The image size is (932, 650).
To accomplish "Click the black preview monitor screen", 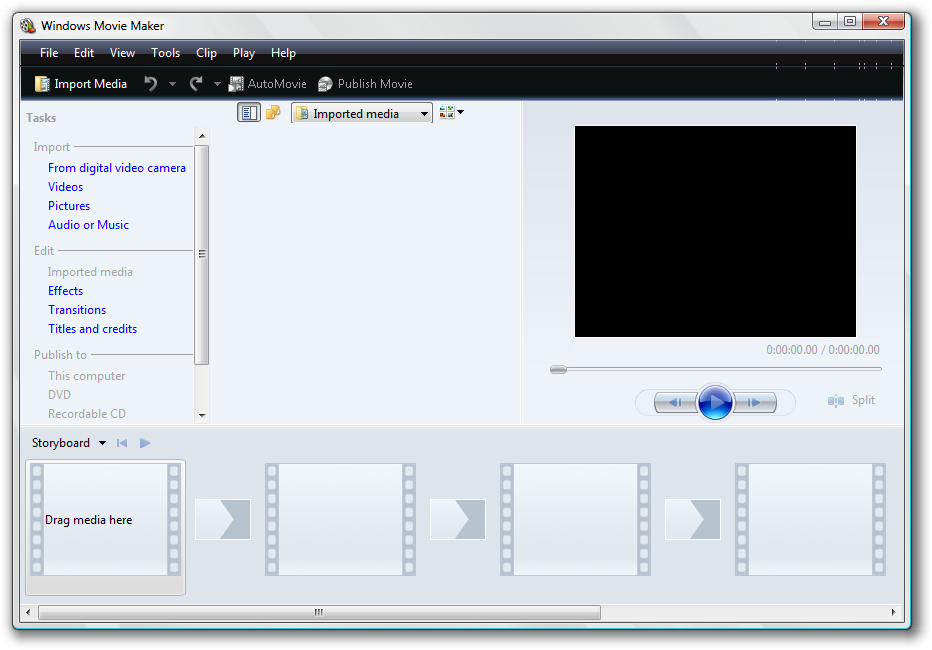I will 715,231.
